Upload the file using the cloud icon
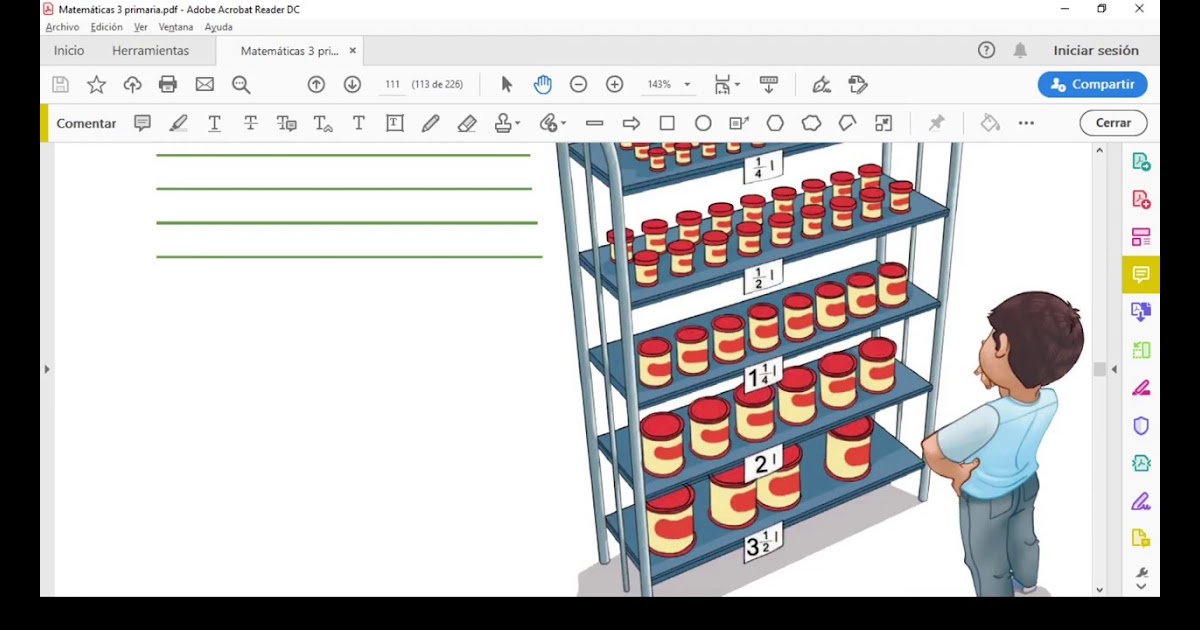Viewport: 1200px width, 630px height. (x=132, y=85)
